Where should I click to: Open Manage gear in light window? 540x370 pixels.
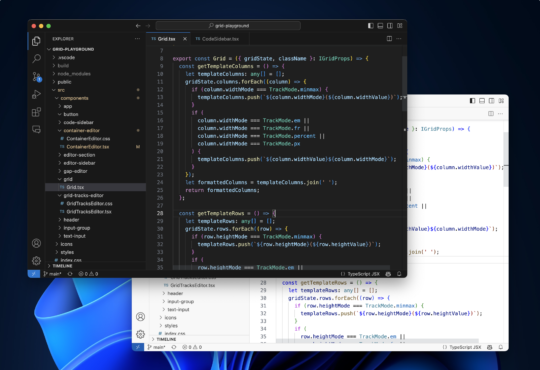click(140, 334)
